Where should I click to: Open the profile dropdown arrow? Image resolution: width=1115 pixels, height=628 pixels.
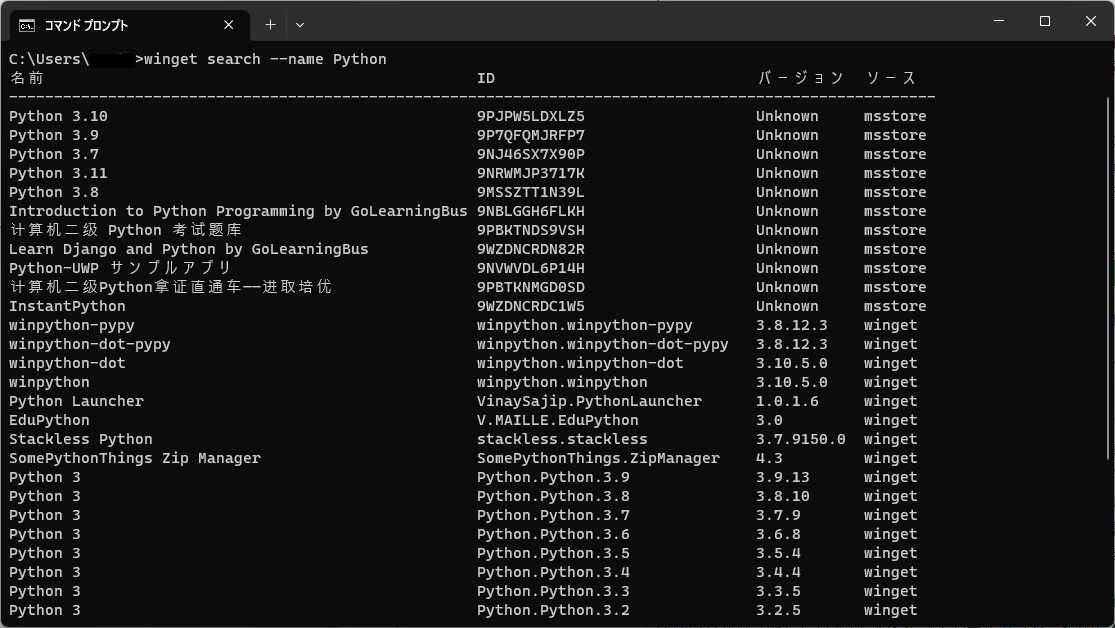coord(300,25)
